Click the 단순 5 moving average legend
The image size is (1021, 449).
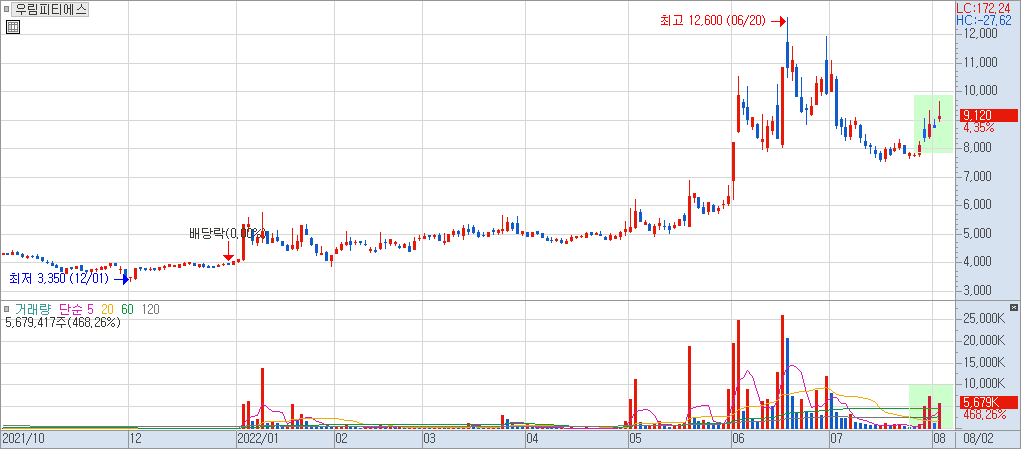coord(76,310)
